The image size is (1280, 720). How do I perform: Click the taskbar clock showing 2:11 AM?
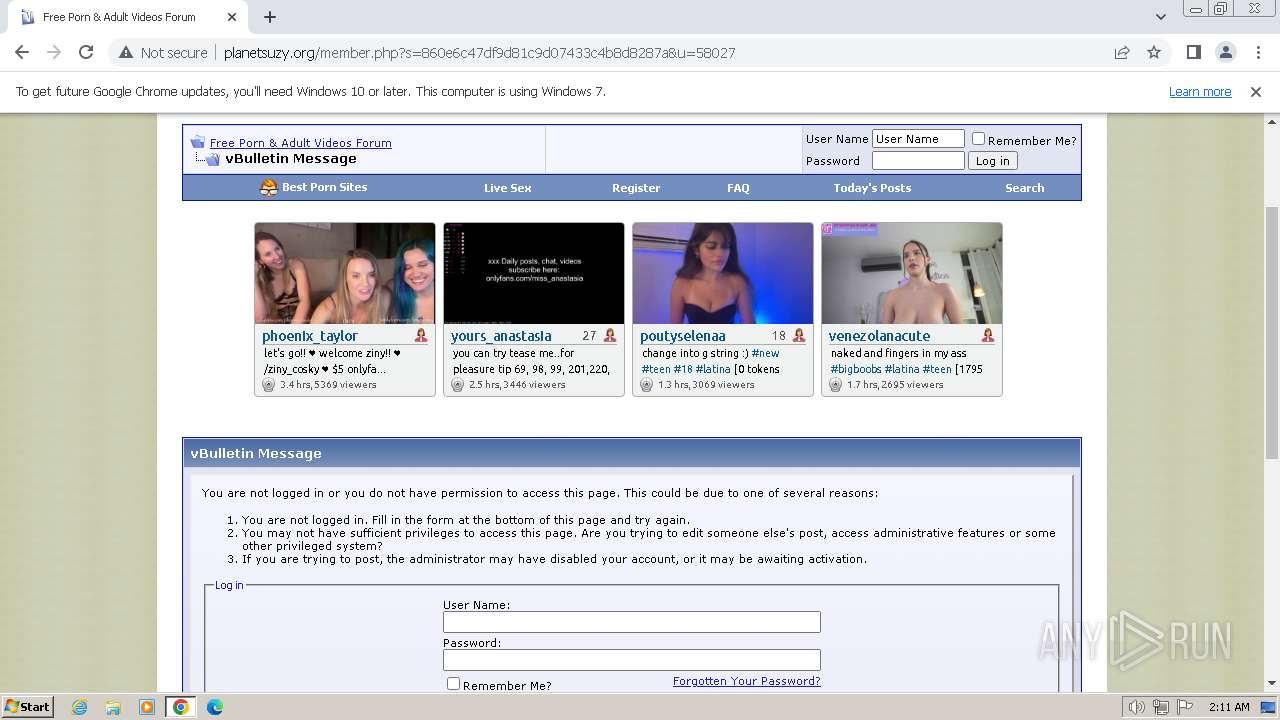(x=1229, y=707)
